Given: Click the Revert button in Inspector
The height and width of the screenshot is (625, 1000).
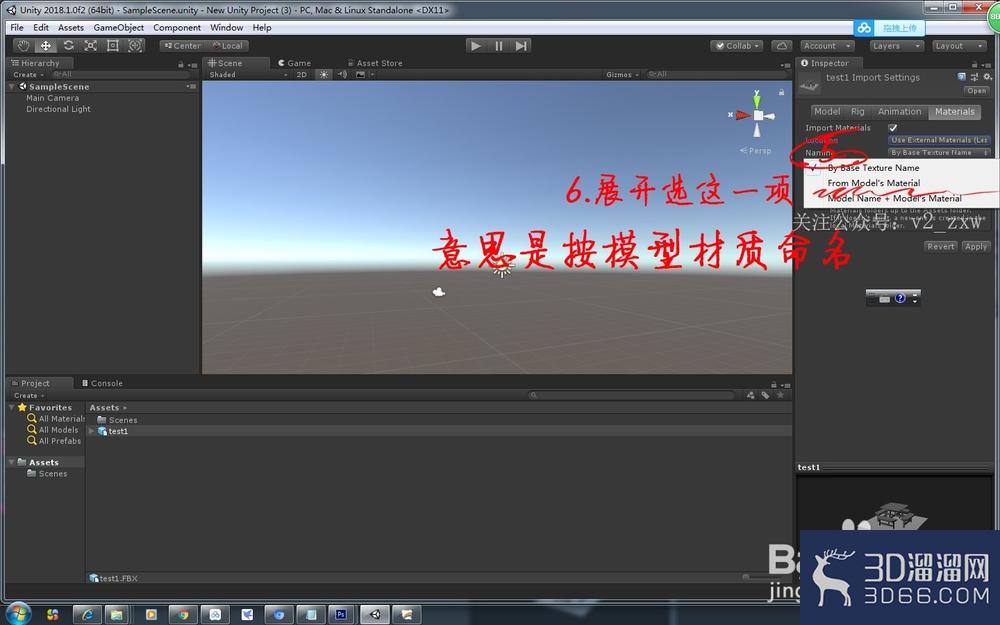Looking at the screenshot, I should coord(941,246).
